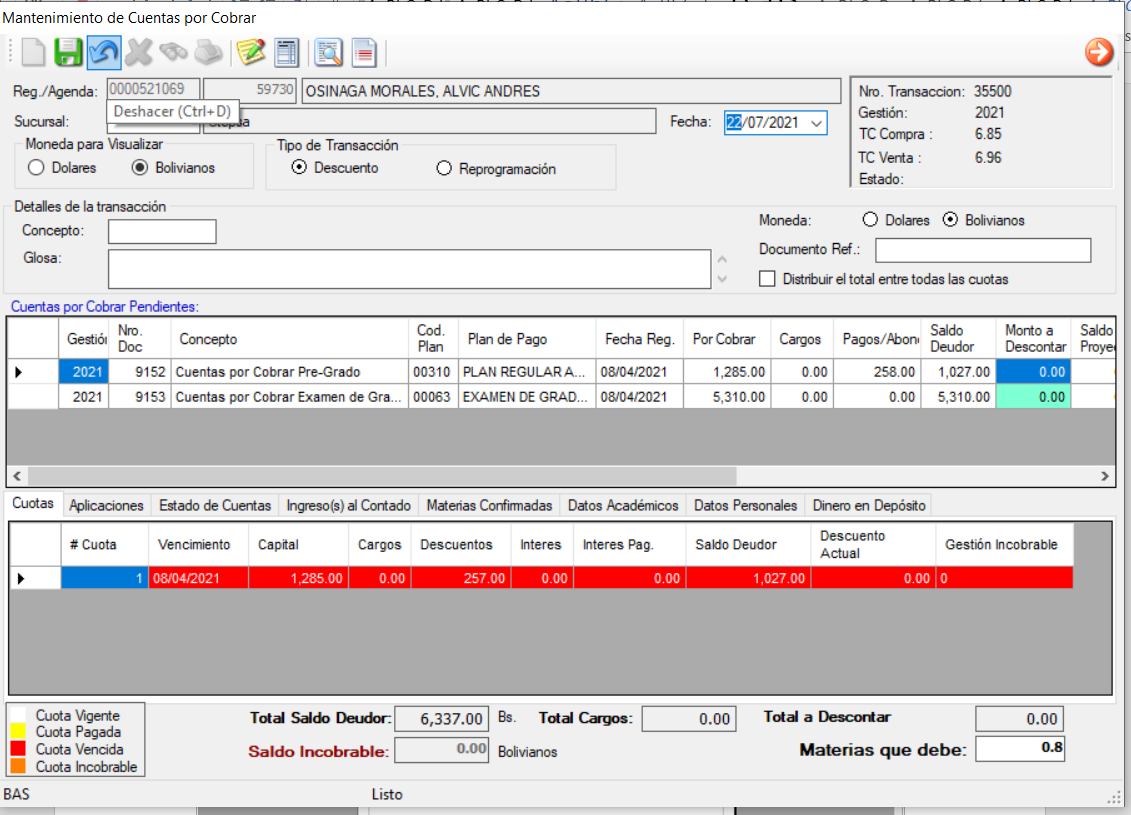Click the magnifier preview document icon

329,53
